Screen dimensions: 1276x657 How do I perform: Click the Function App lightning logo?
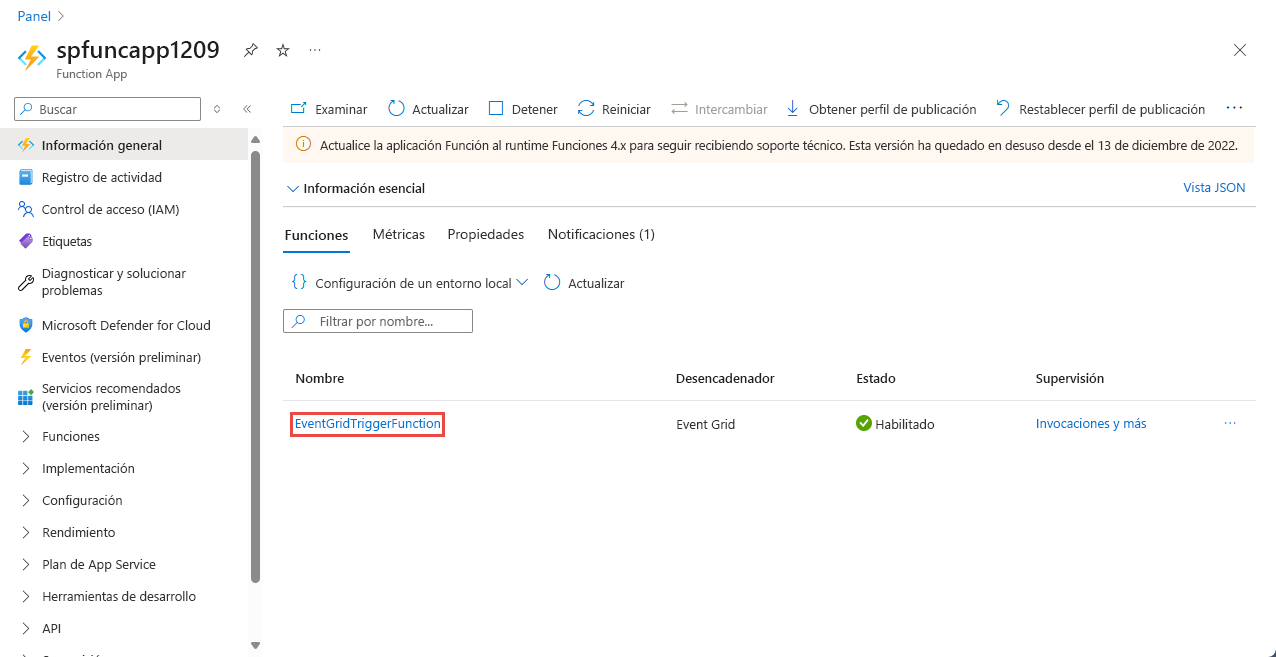32,58
